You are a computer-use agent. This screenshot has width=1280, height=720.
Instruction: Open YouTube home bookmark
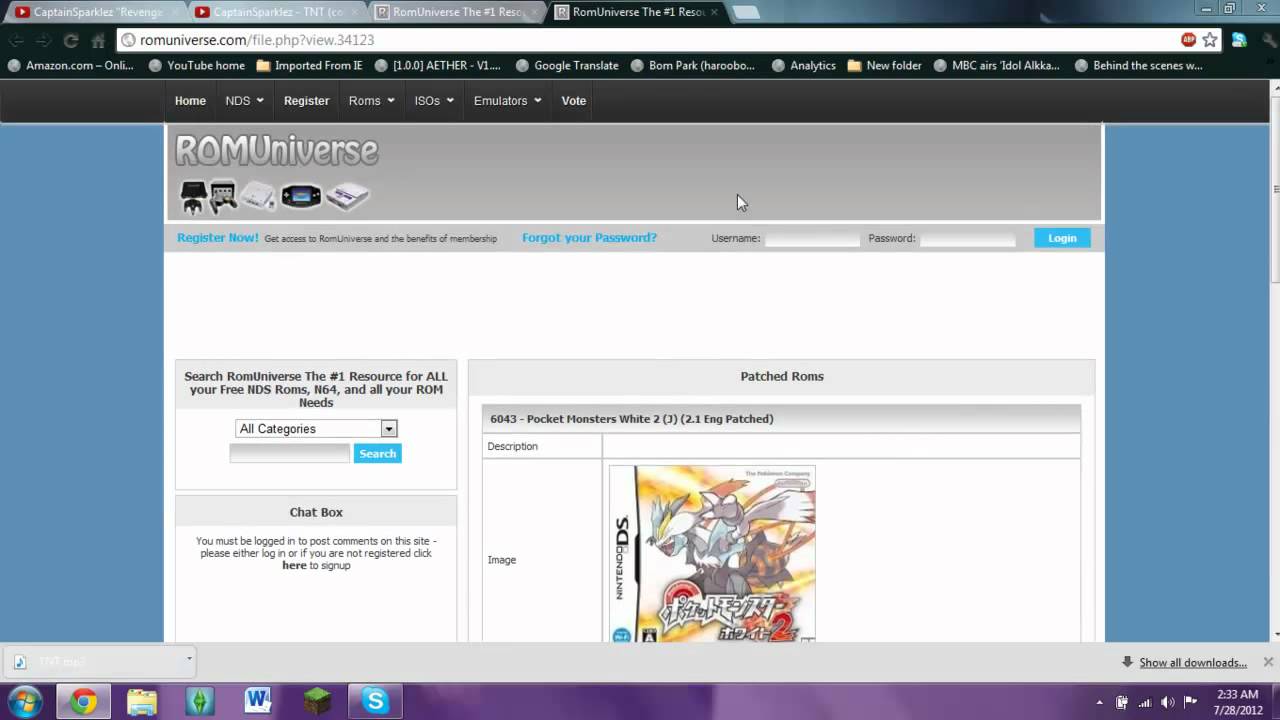pyautogui.click(x=196, y=66)
